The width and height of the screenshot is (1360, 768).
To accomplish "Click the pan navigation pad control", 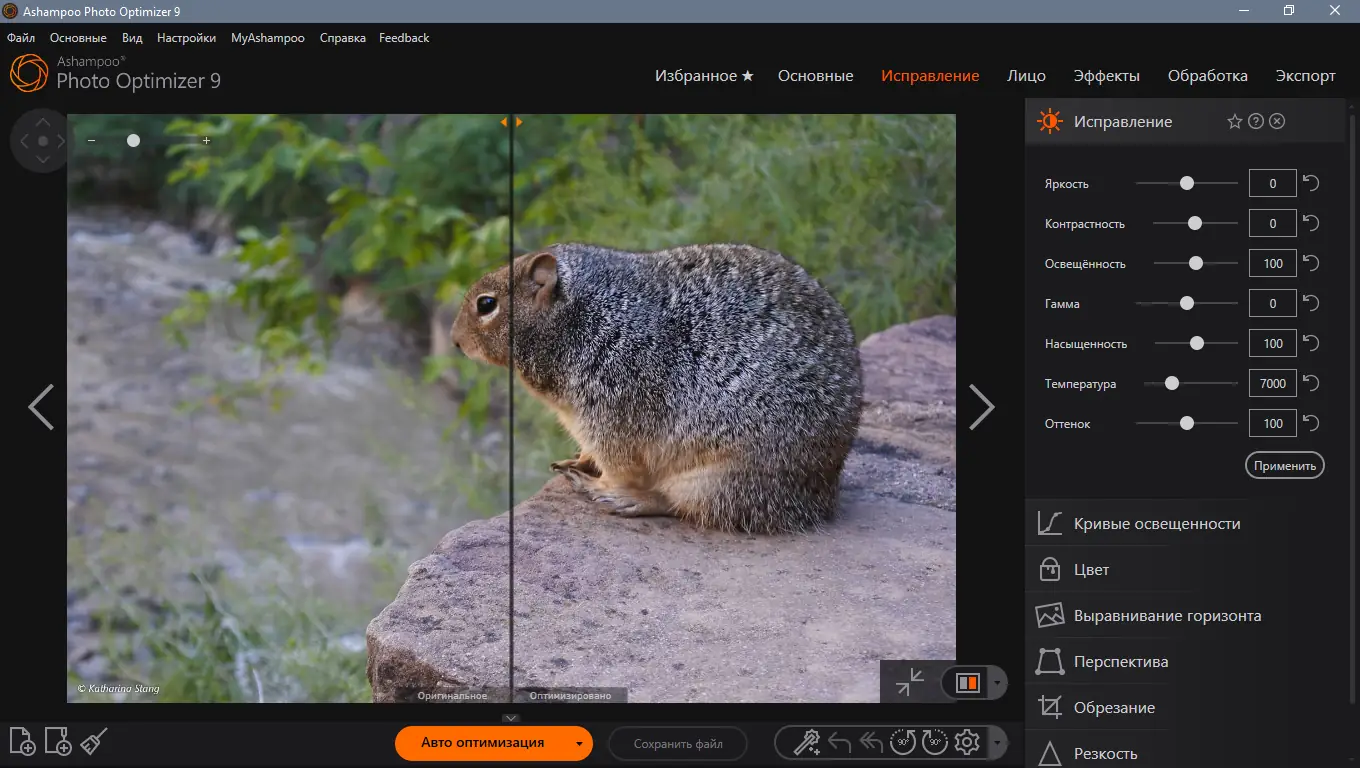I will point(42,141).
